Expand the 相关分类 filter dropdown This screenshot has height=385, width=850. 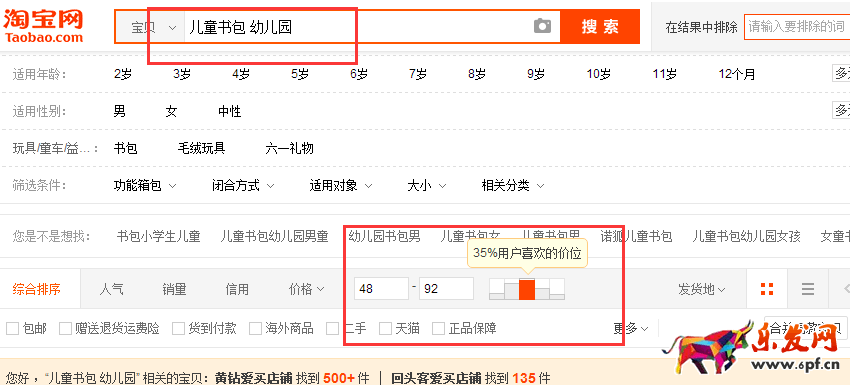click(x=513, y=186)
